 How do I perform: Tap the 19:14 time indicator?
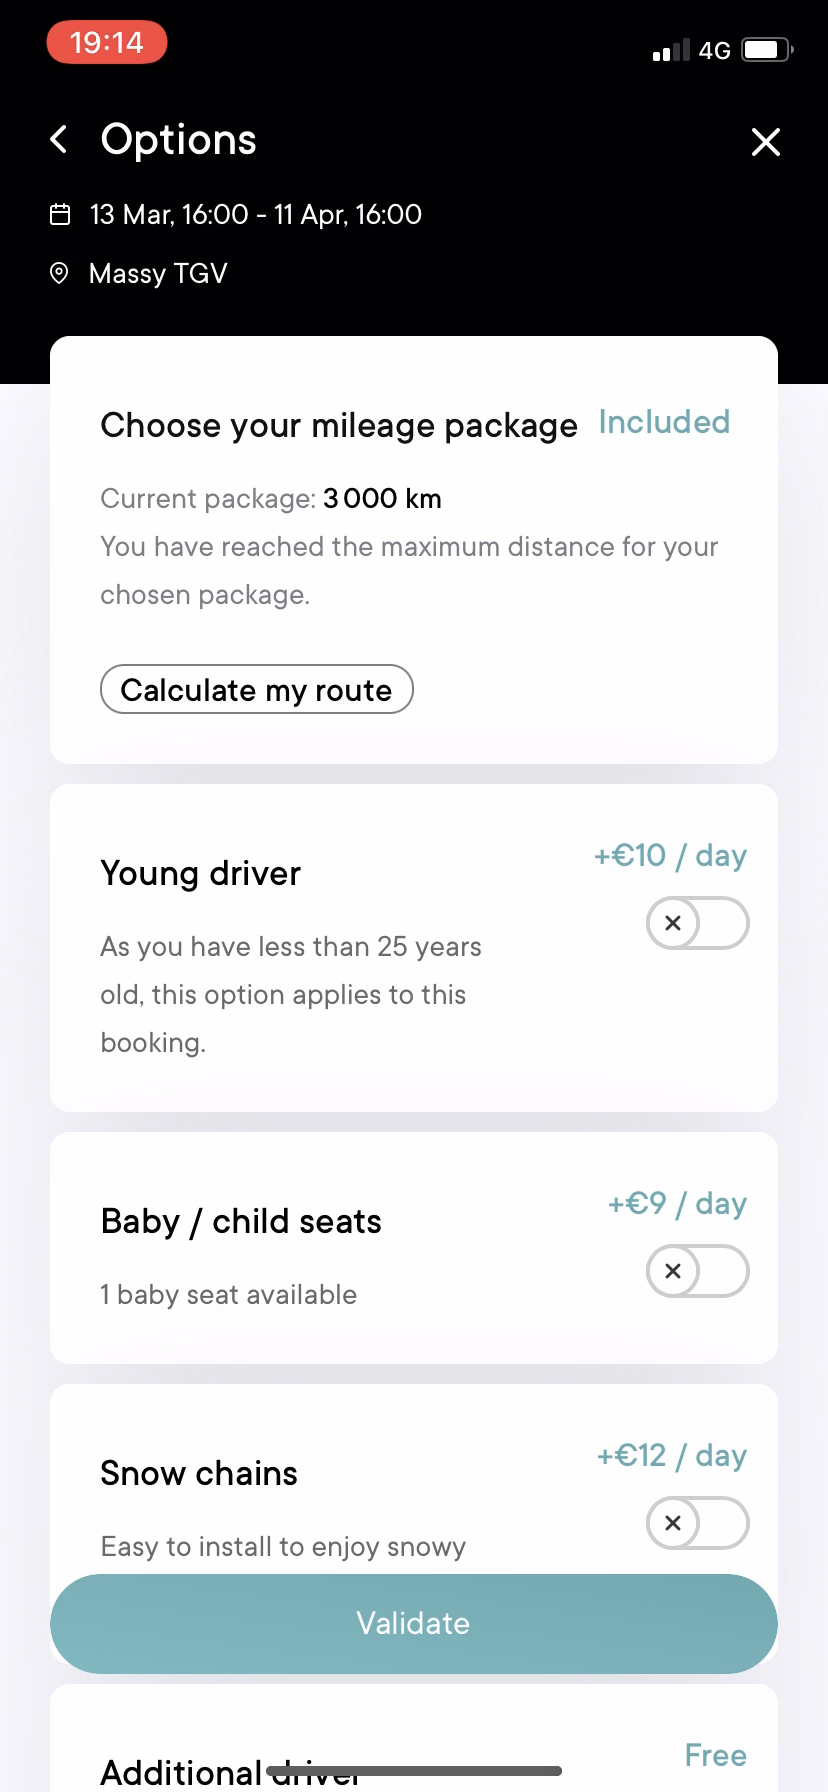tap(107, 43)
